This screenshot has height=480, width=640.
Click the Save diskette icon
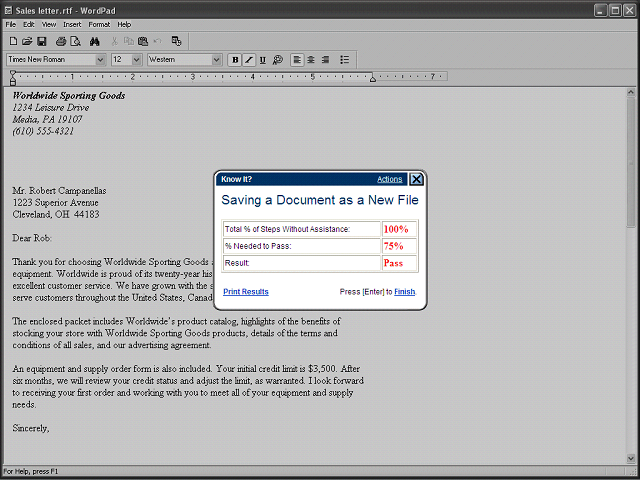point(42,41)
